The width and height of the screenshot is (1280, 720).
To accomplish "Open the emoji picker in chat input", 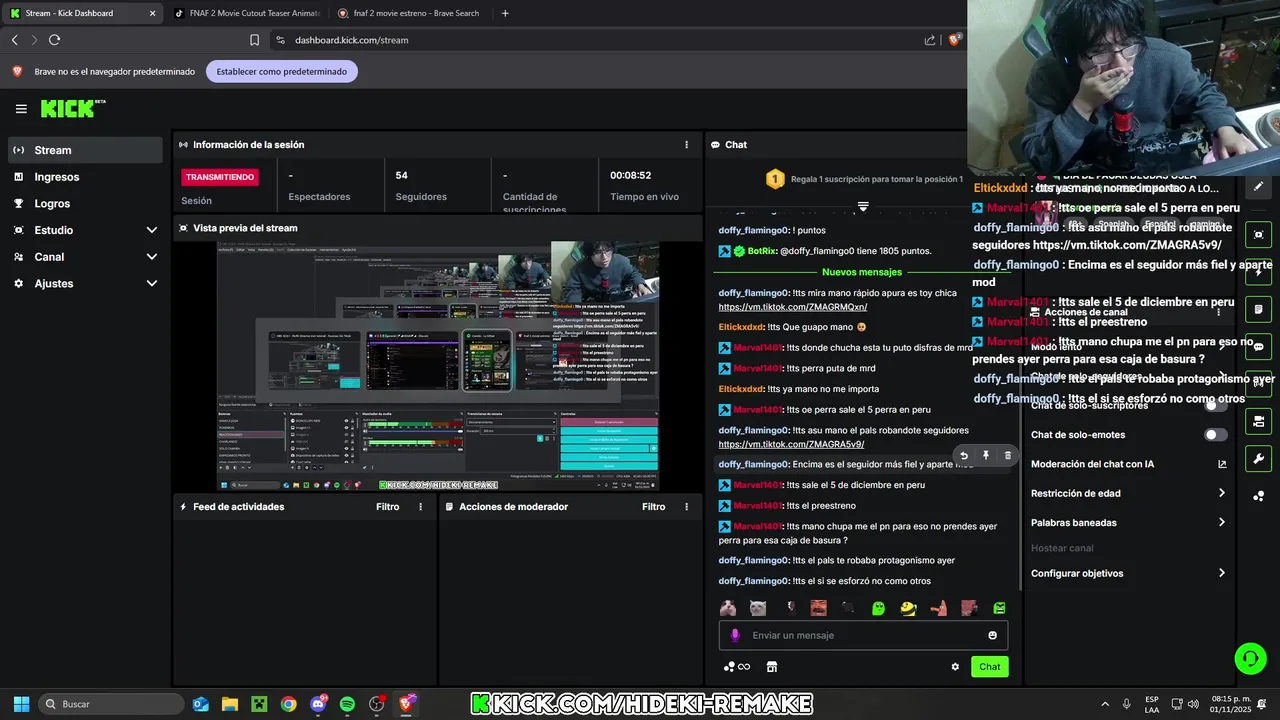I will (x=992, y=635).
